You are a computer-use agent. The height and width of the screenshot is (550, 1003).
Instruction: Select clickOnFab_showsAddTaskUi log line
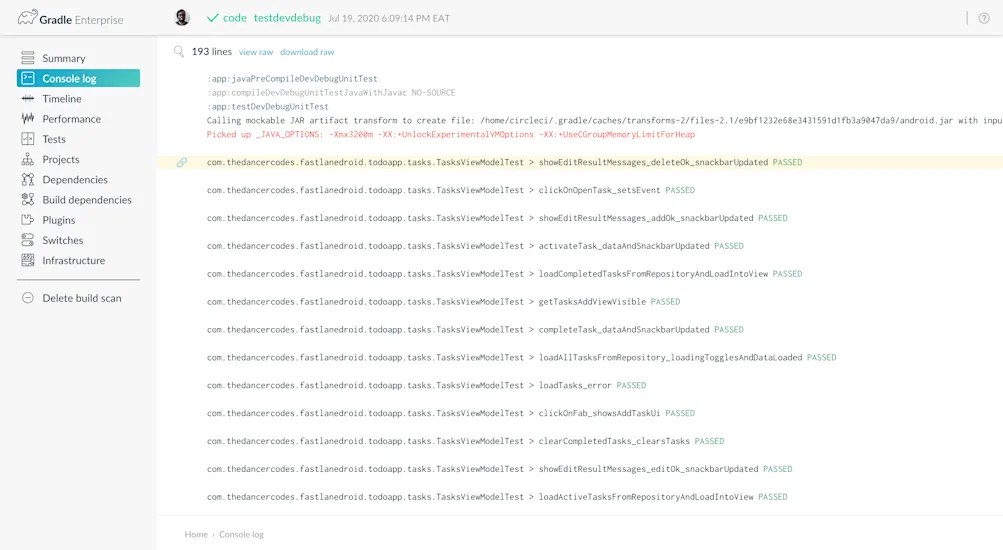pos(450,413)
